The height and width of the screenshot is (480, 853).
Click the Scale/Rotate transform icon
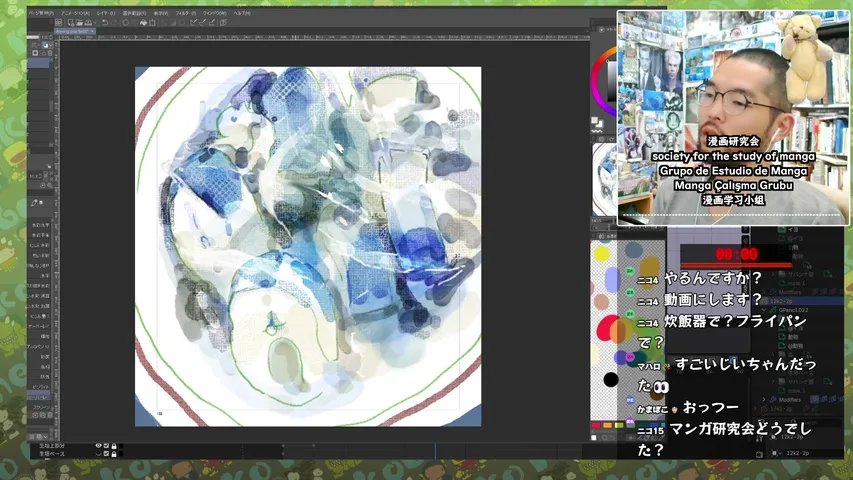tap(152, 23)
